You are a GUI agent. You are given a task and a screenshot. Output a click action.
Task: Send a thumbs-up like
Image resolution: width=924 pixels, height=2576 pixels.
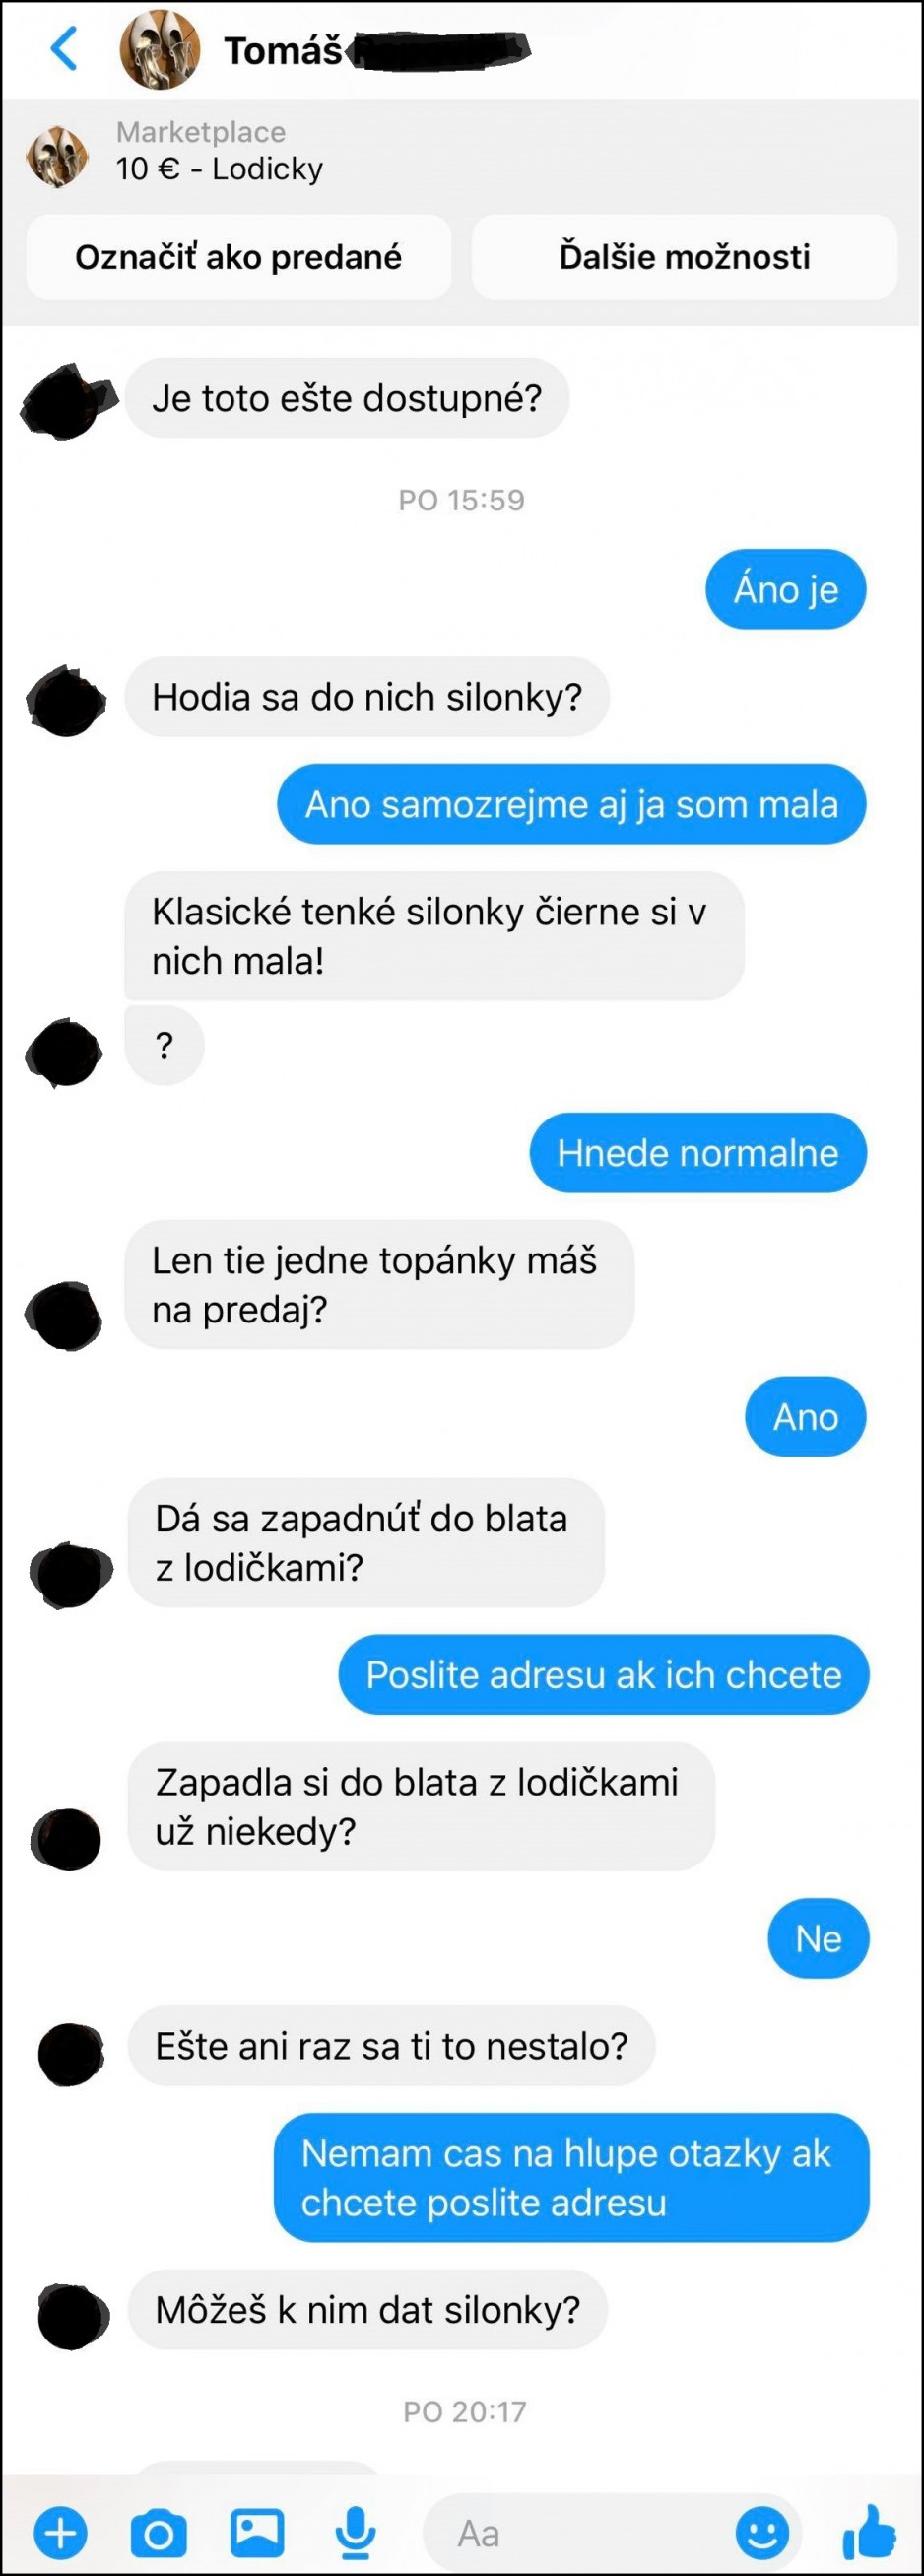pos(868,2532)
